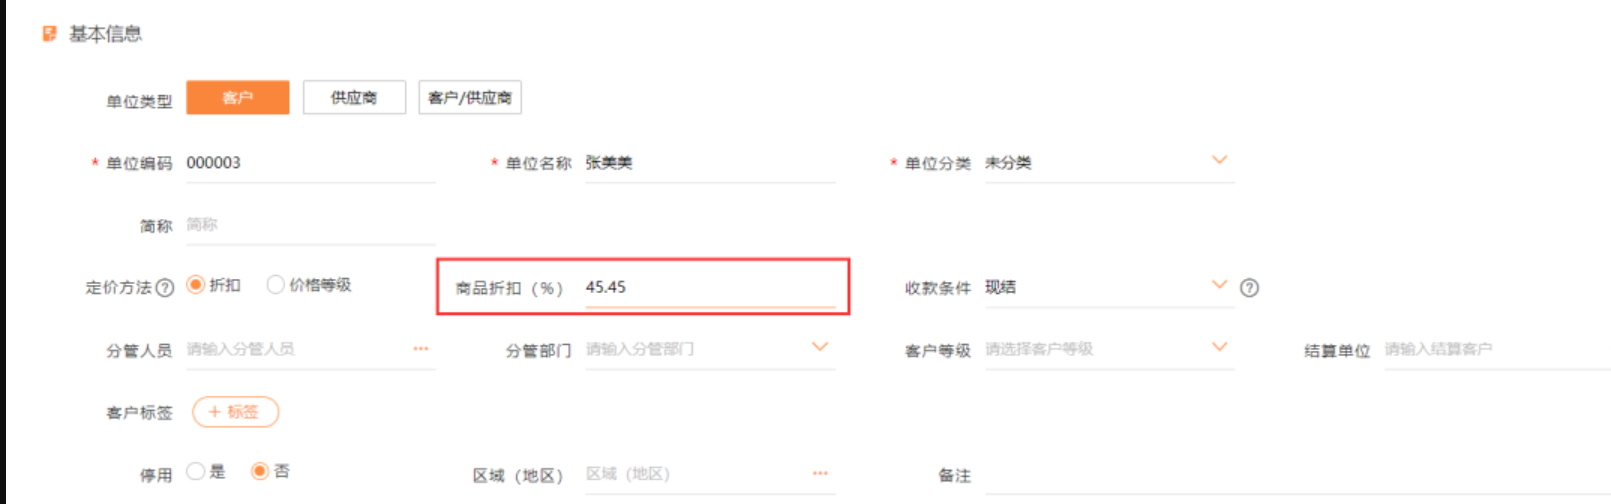Screen dimensions: 1611x504
Task: Click the 单位名称 input field
Action: [x=710, y=163]
